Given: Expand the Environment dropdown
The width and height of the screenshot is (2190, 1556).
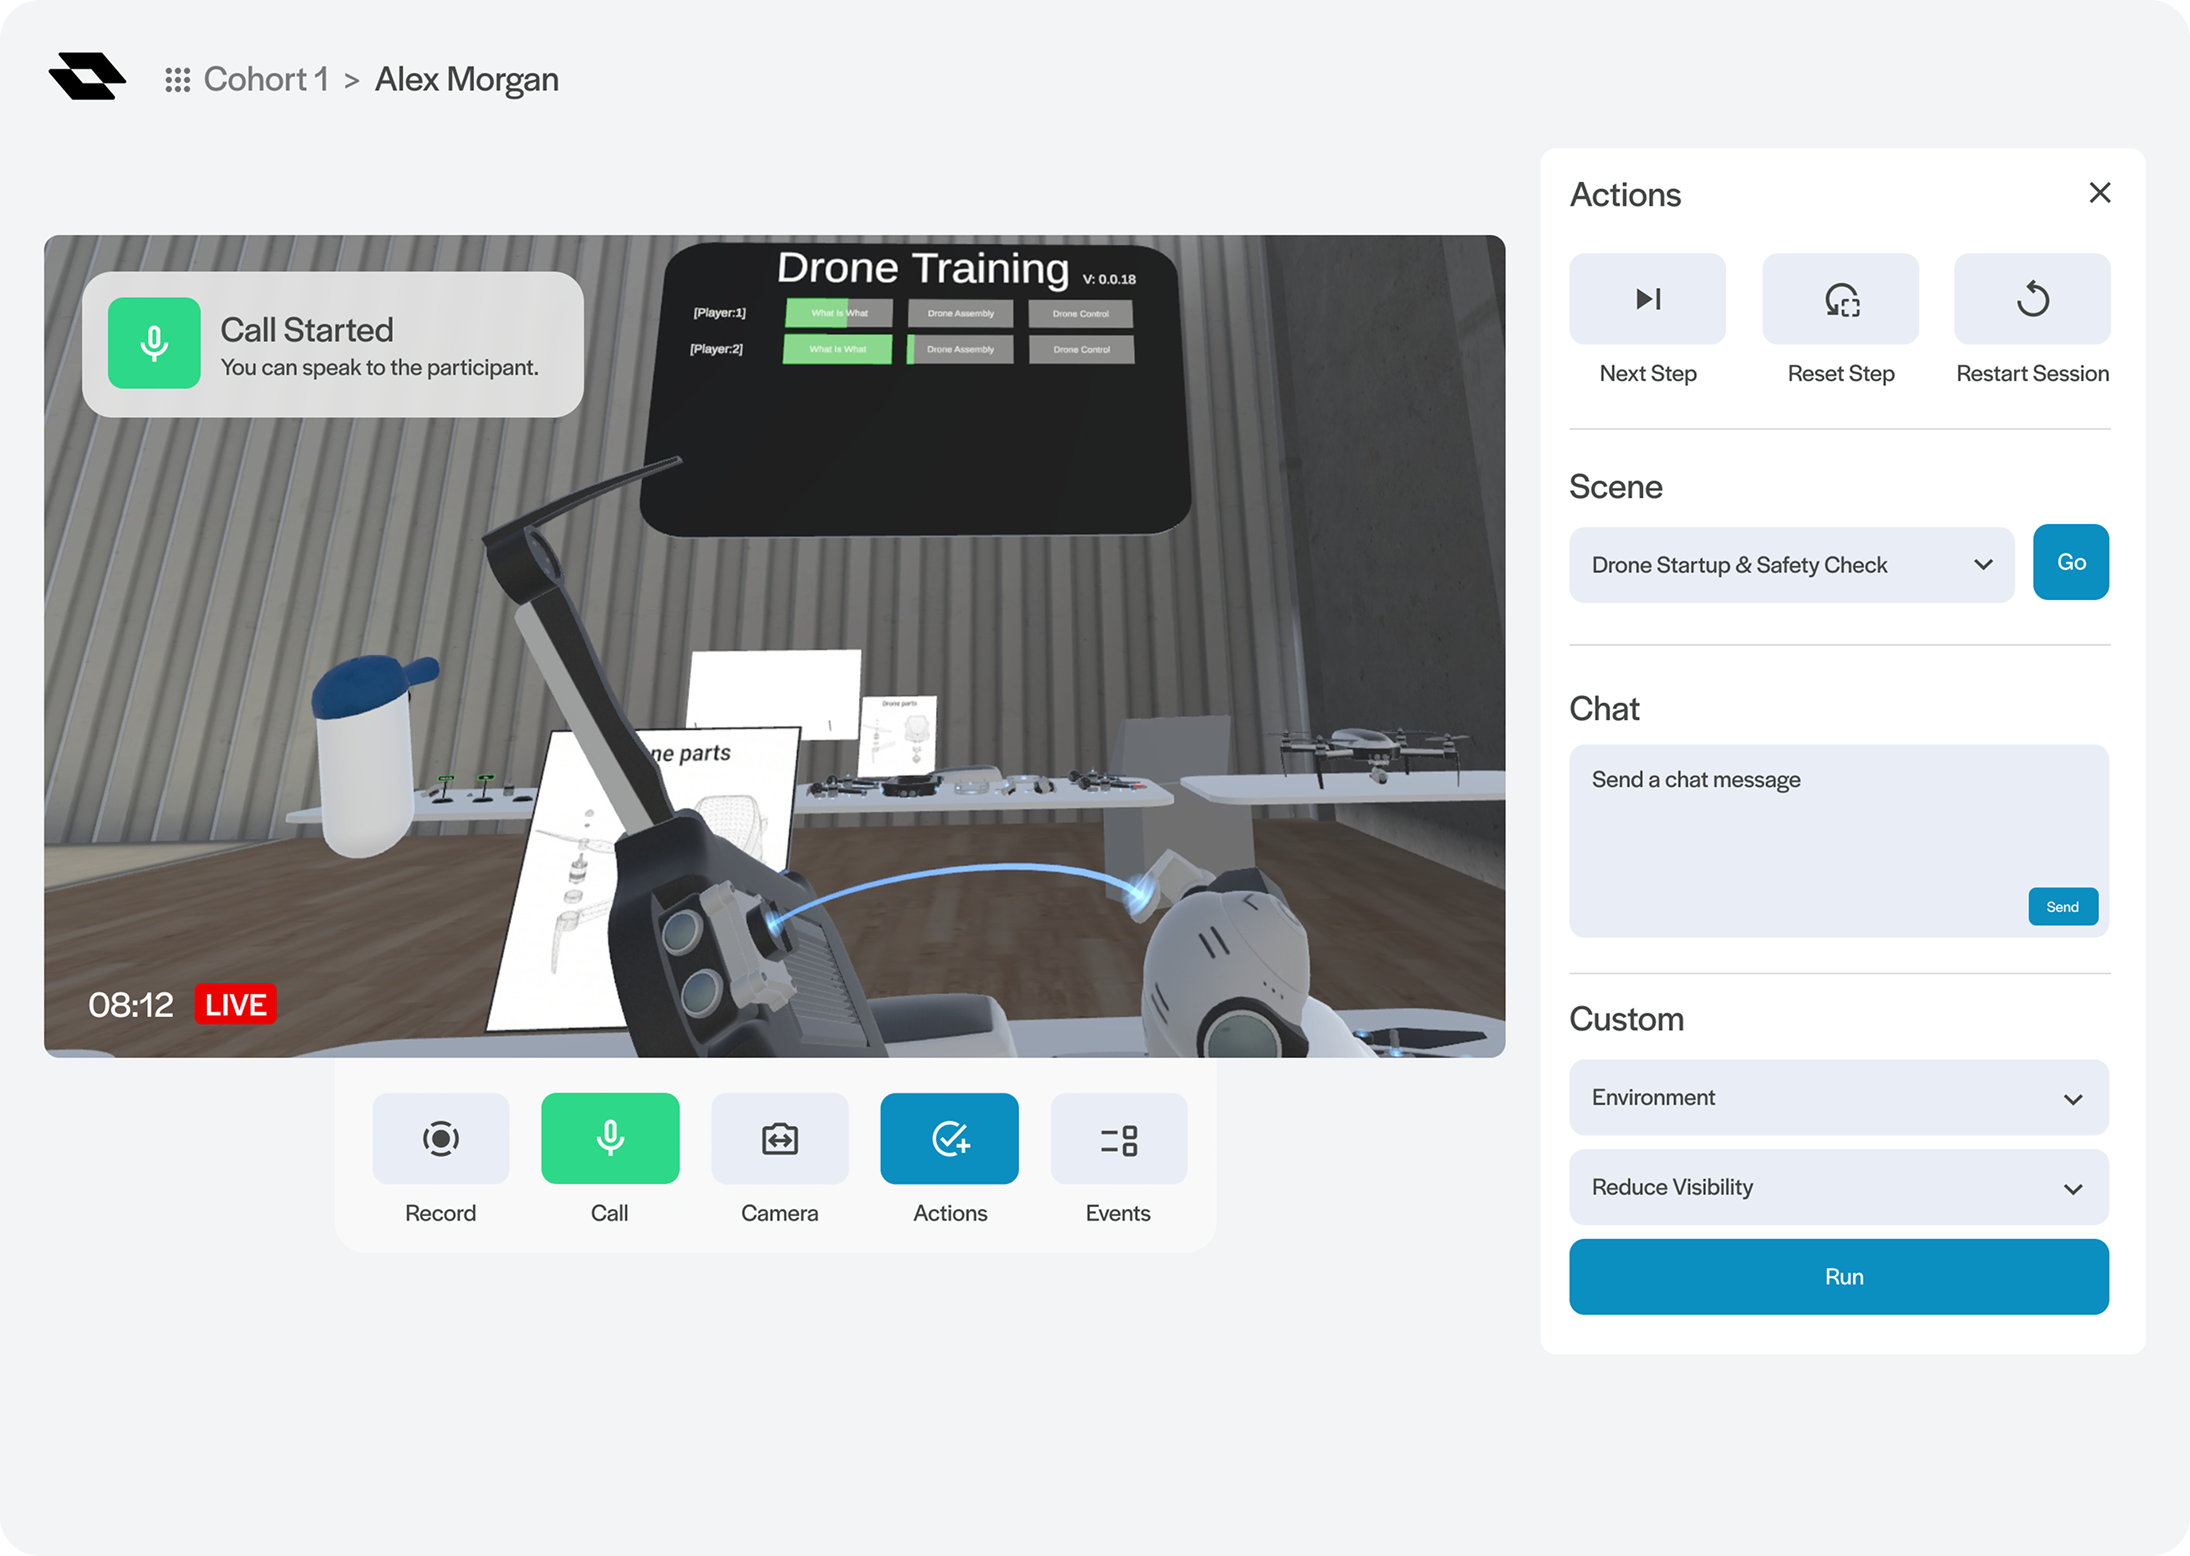Looking at the screenshot, I should click(x=1838, y=1097).
